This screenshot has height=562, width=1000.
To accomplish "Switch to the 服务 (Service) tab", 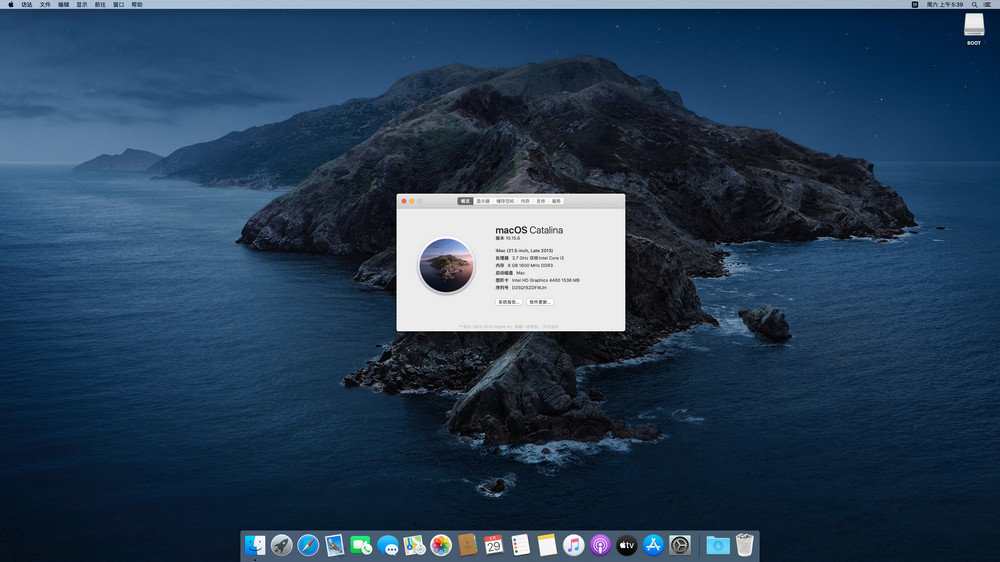I will pos(556,201).
